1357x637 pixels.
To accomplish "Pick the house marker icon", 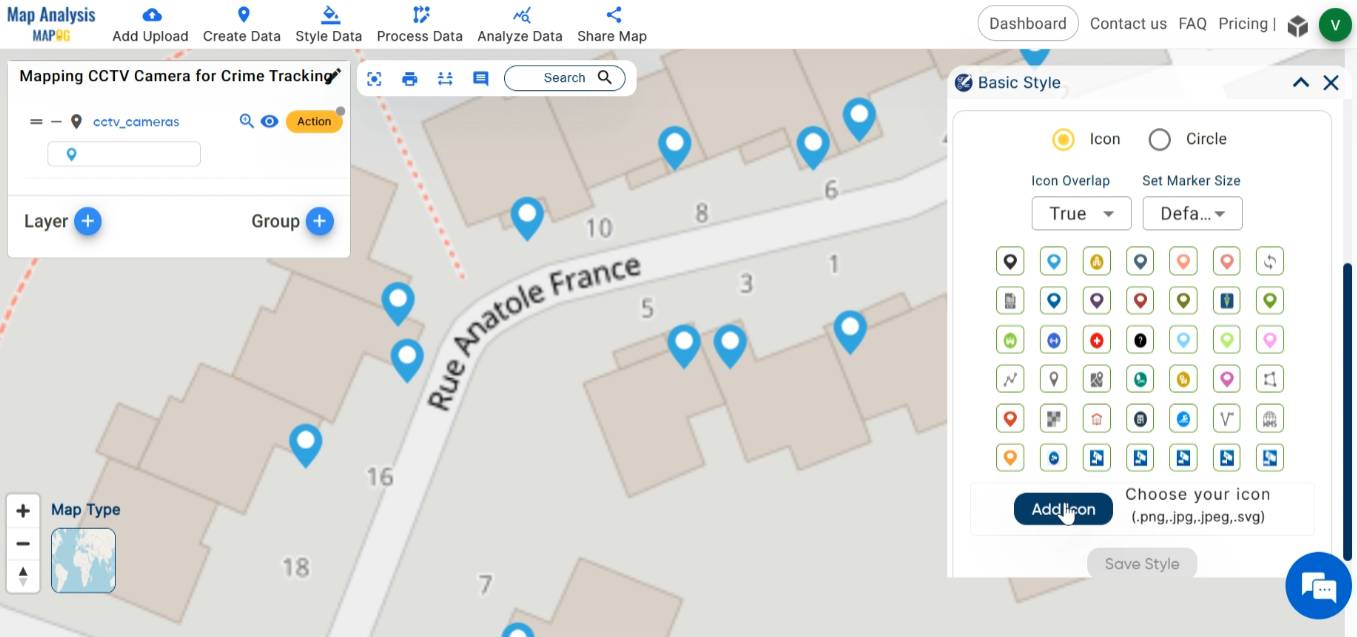I will (1097, 419).
